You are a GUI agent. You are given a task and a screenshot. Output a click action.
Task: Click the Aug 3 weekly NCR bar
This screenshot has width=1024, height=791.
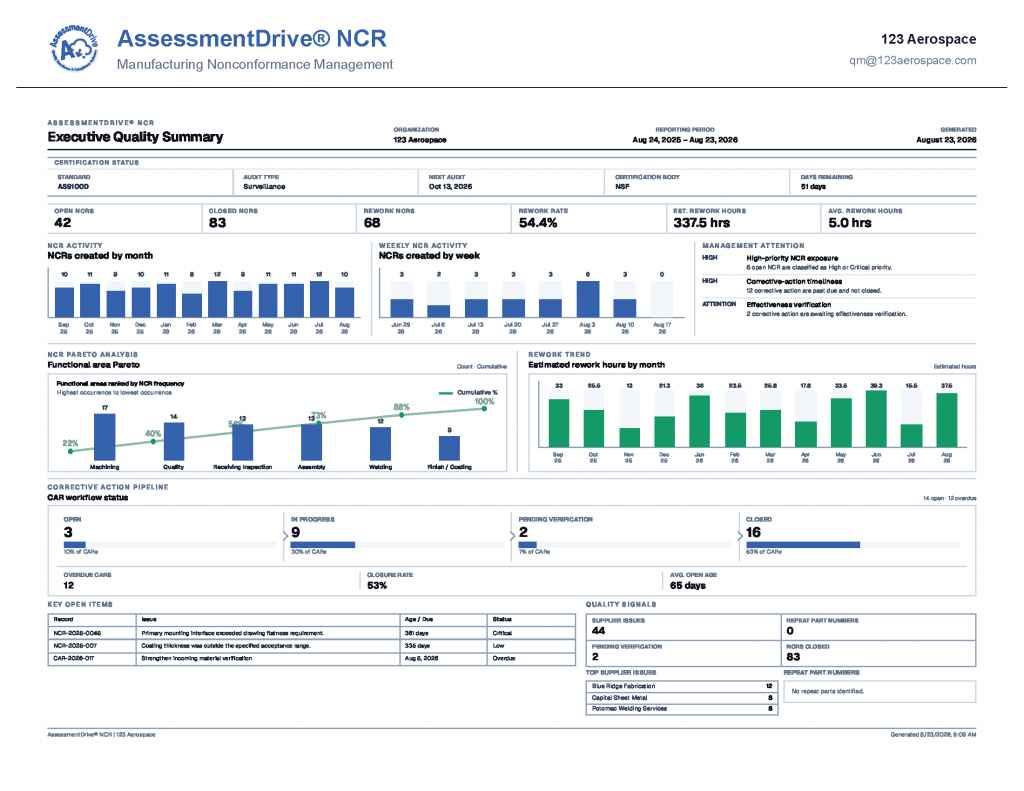pos(588,299)
